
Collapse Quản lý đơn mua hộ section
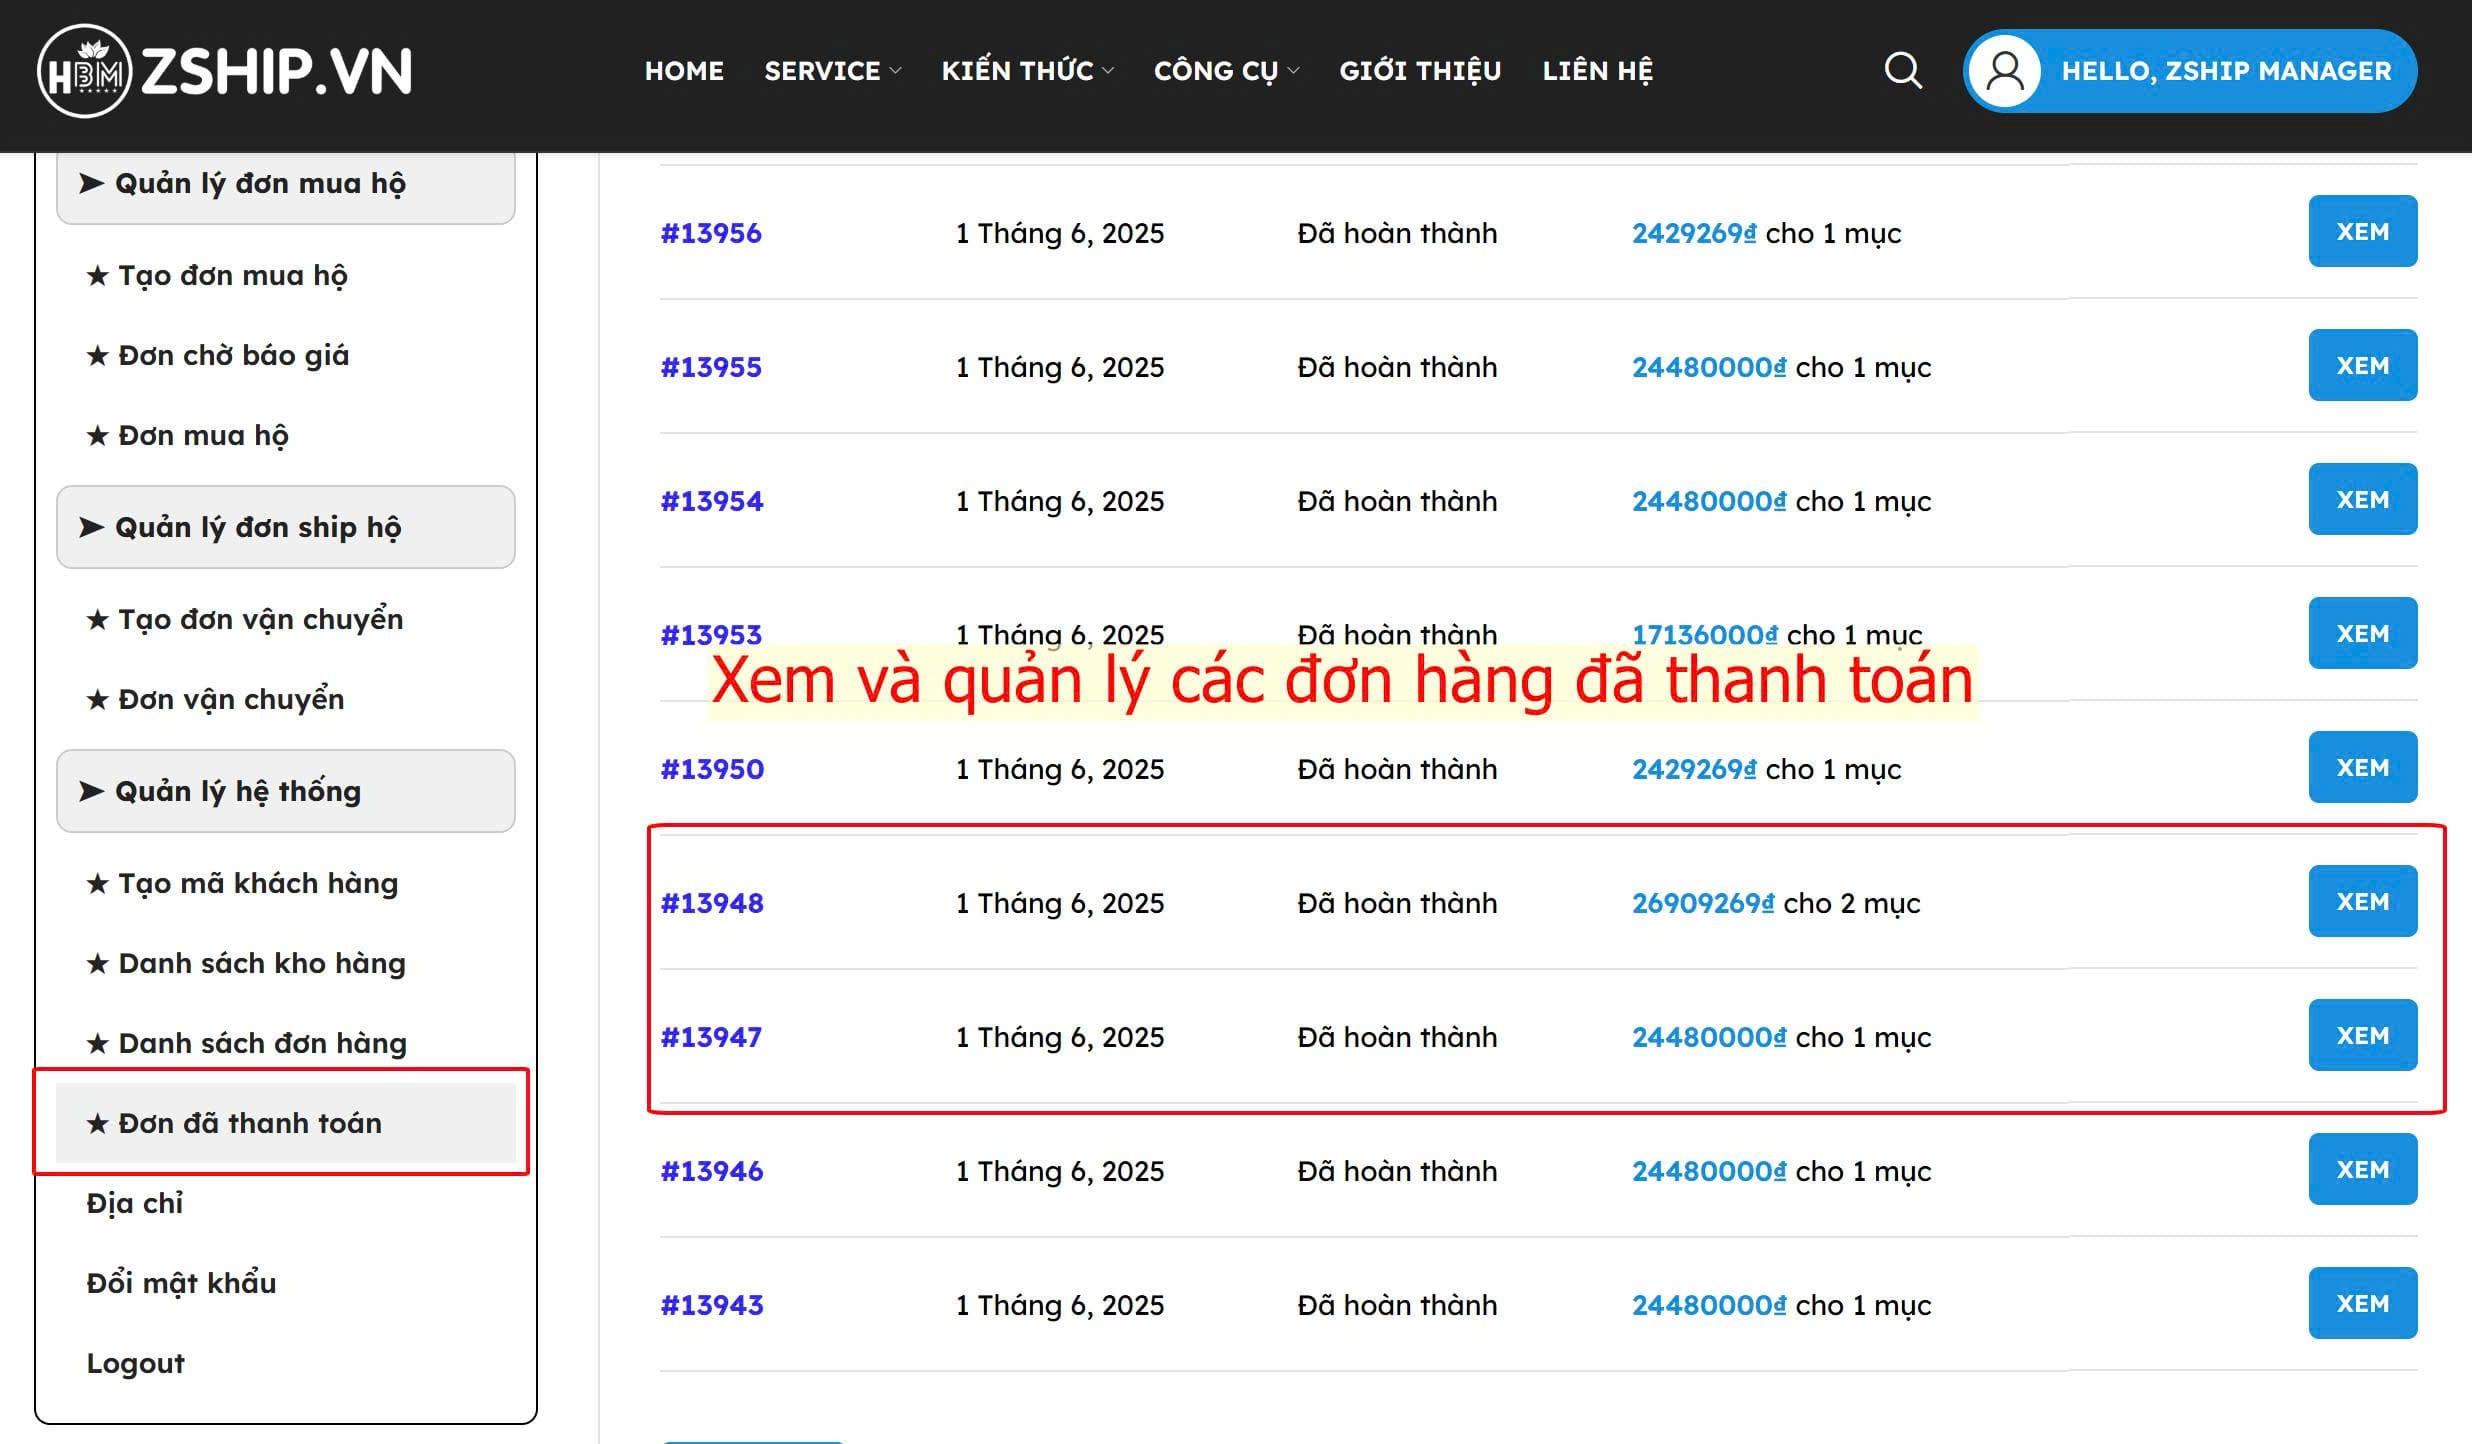285,184
